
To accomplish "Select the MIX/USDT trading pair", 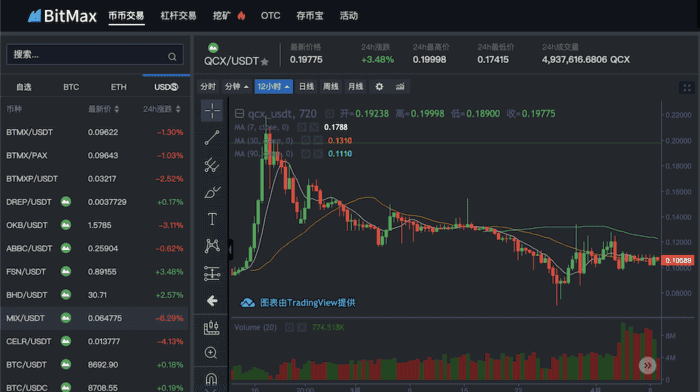I will [x=95, y=318].
